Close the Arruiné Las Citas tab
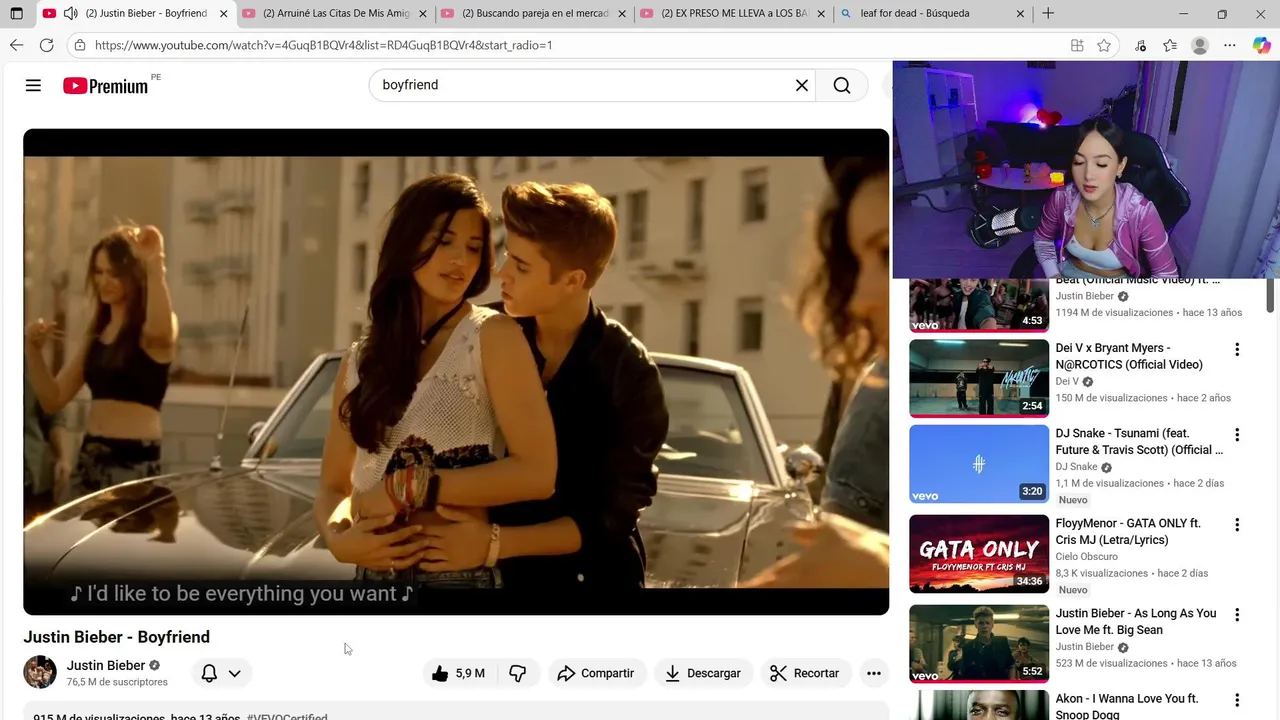The image size is (1280, 720). 423,14
